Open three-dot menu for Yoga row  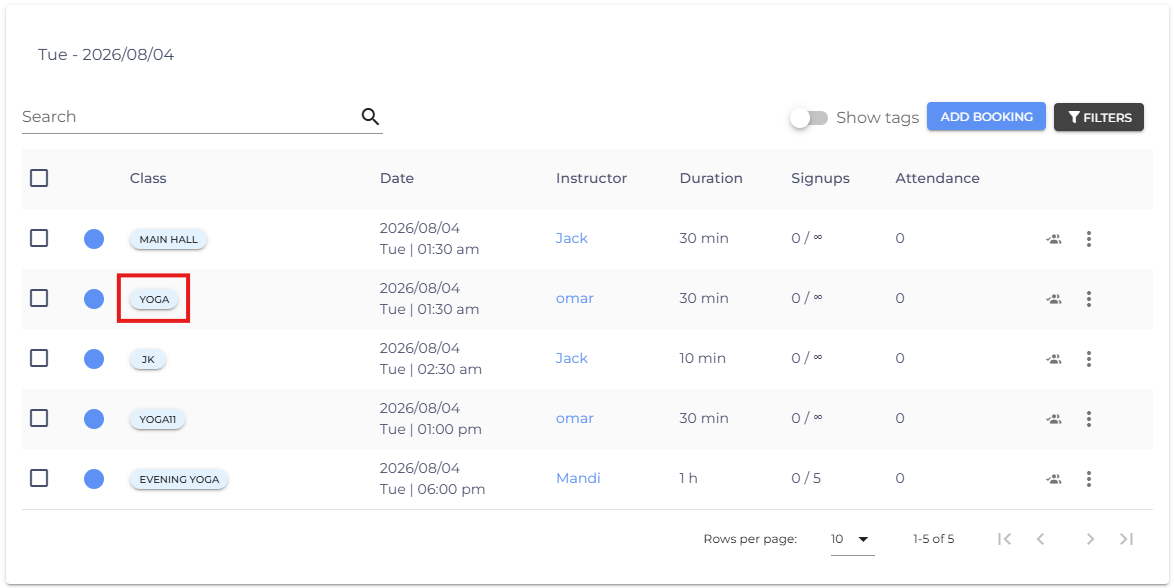(x=1089, y=299)
